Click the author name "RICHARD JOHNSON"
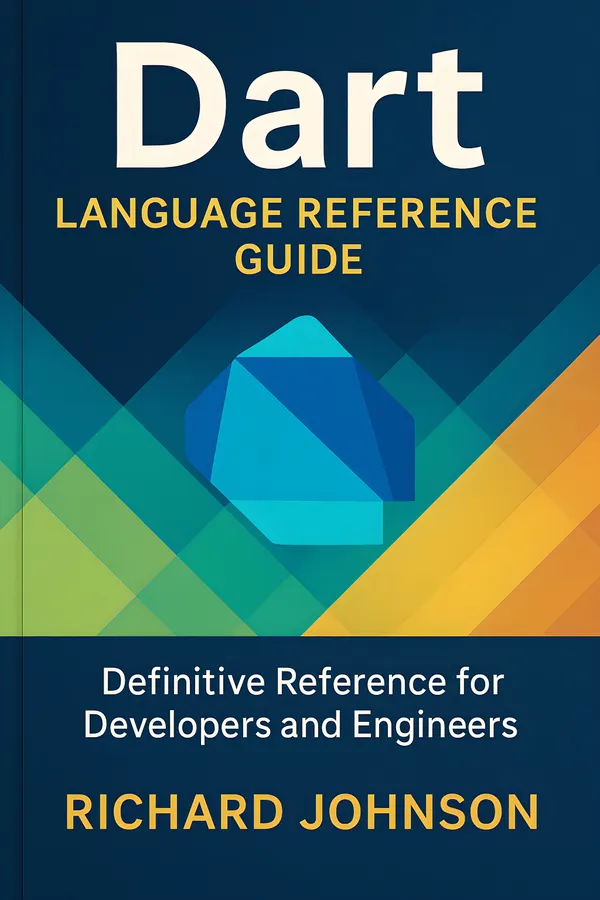Screen dimensions: 600x900 (301, 812)
